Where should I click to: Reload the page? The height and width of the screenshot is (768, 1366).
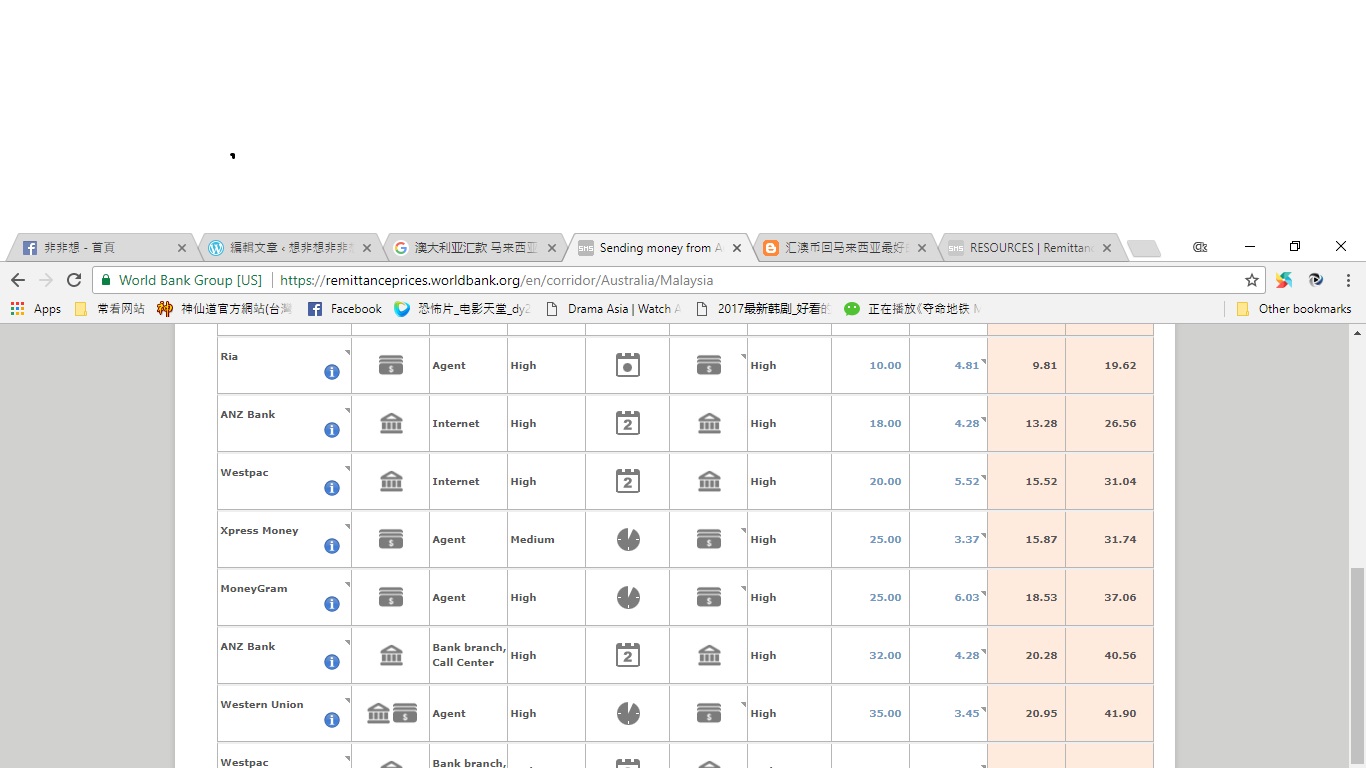coord(74,280)
